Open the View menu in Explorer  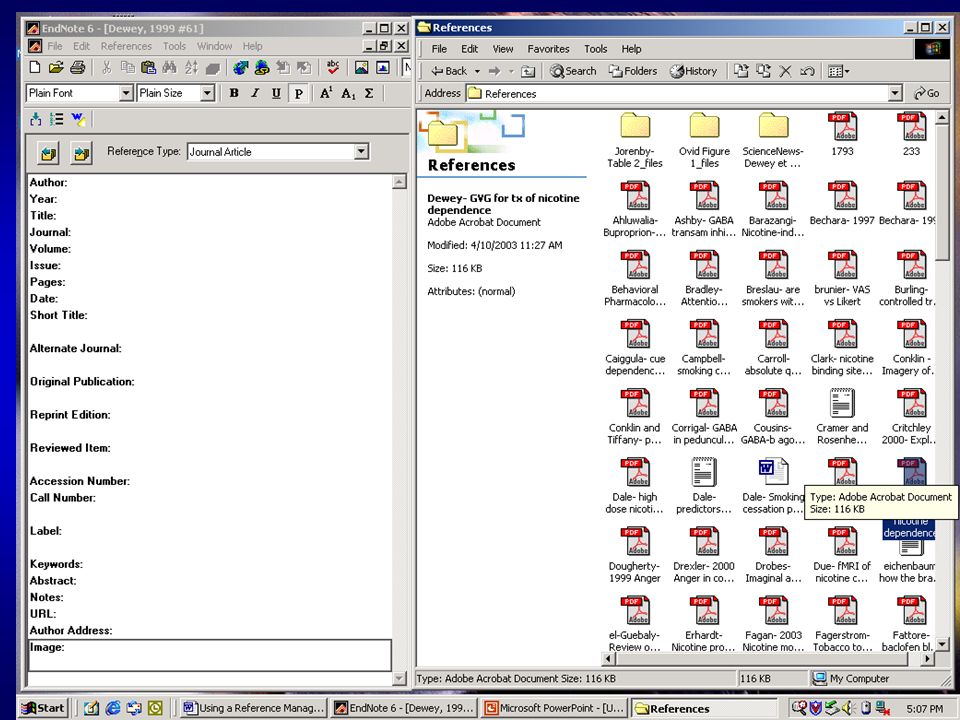click(x=503, y=49)
